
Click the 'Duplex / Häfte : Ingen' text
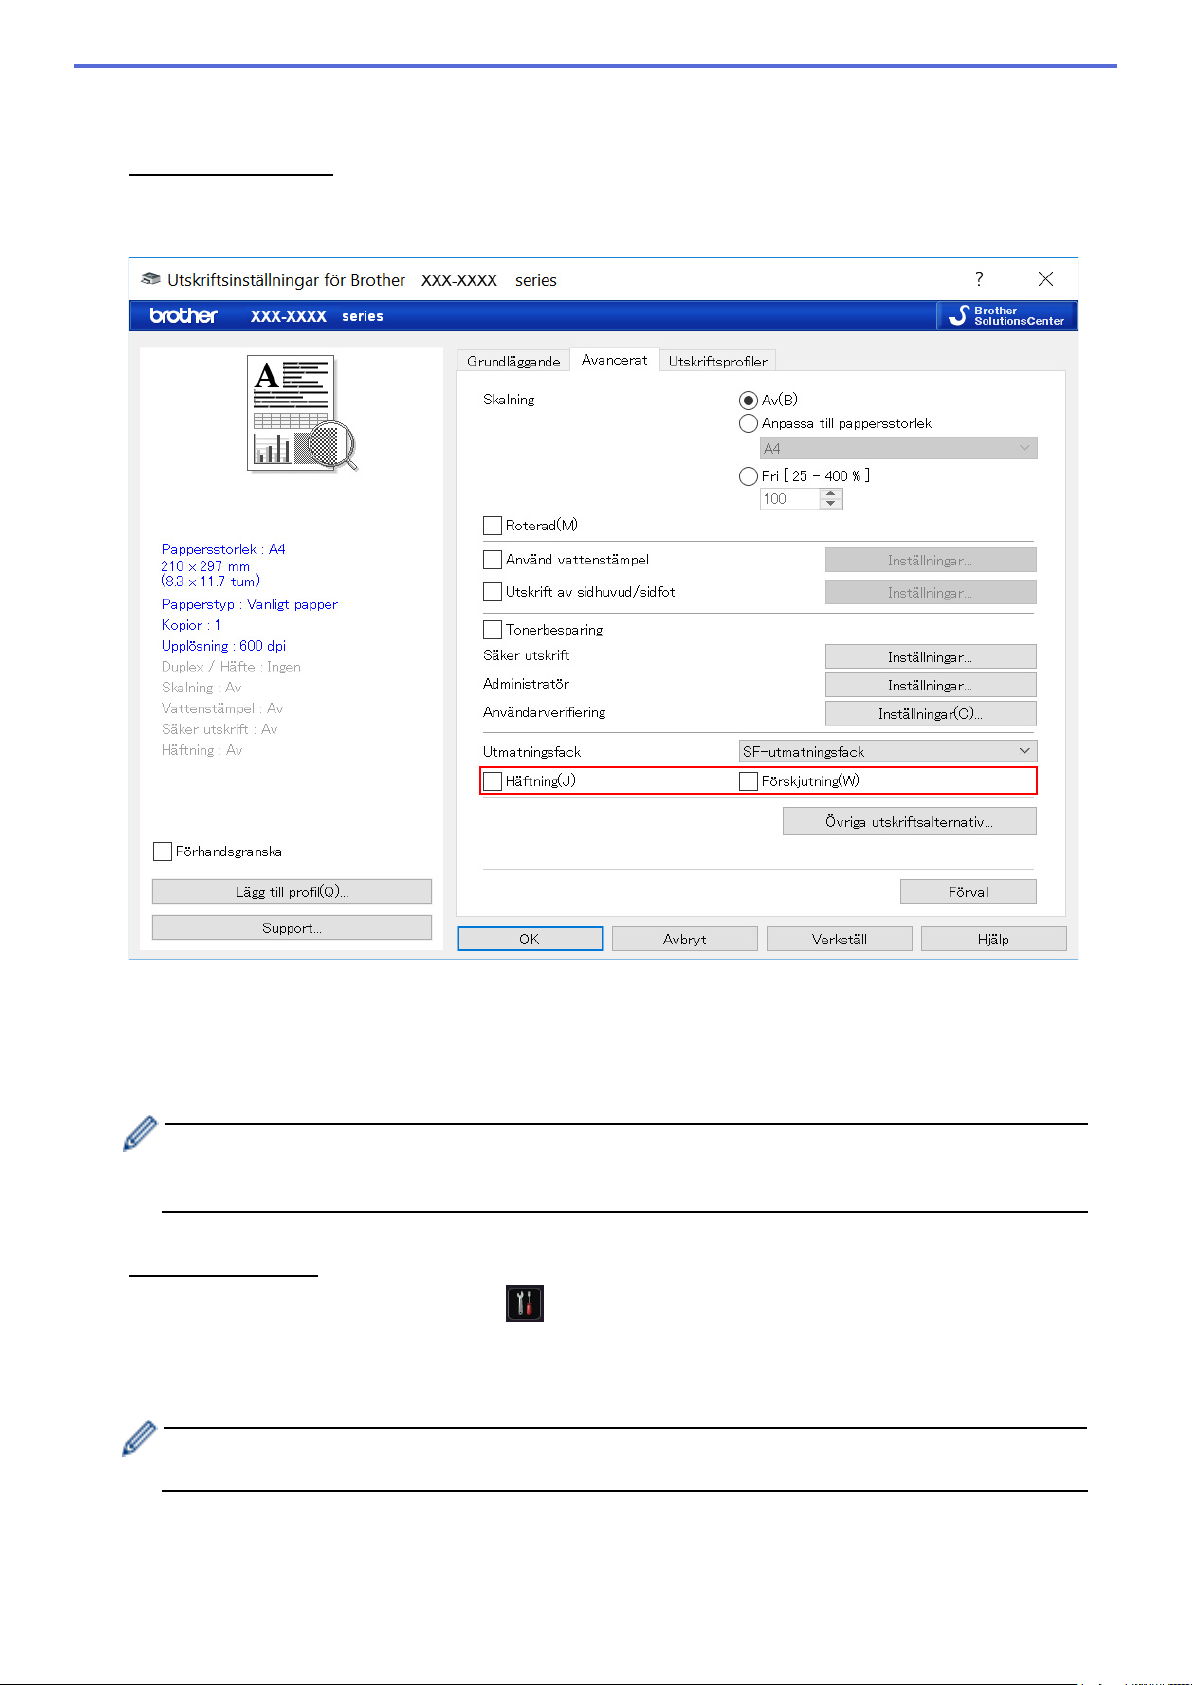(x=231, y=667)
